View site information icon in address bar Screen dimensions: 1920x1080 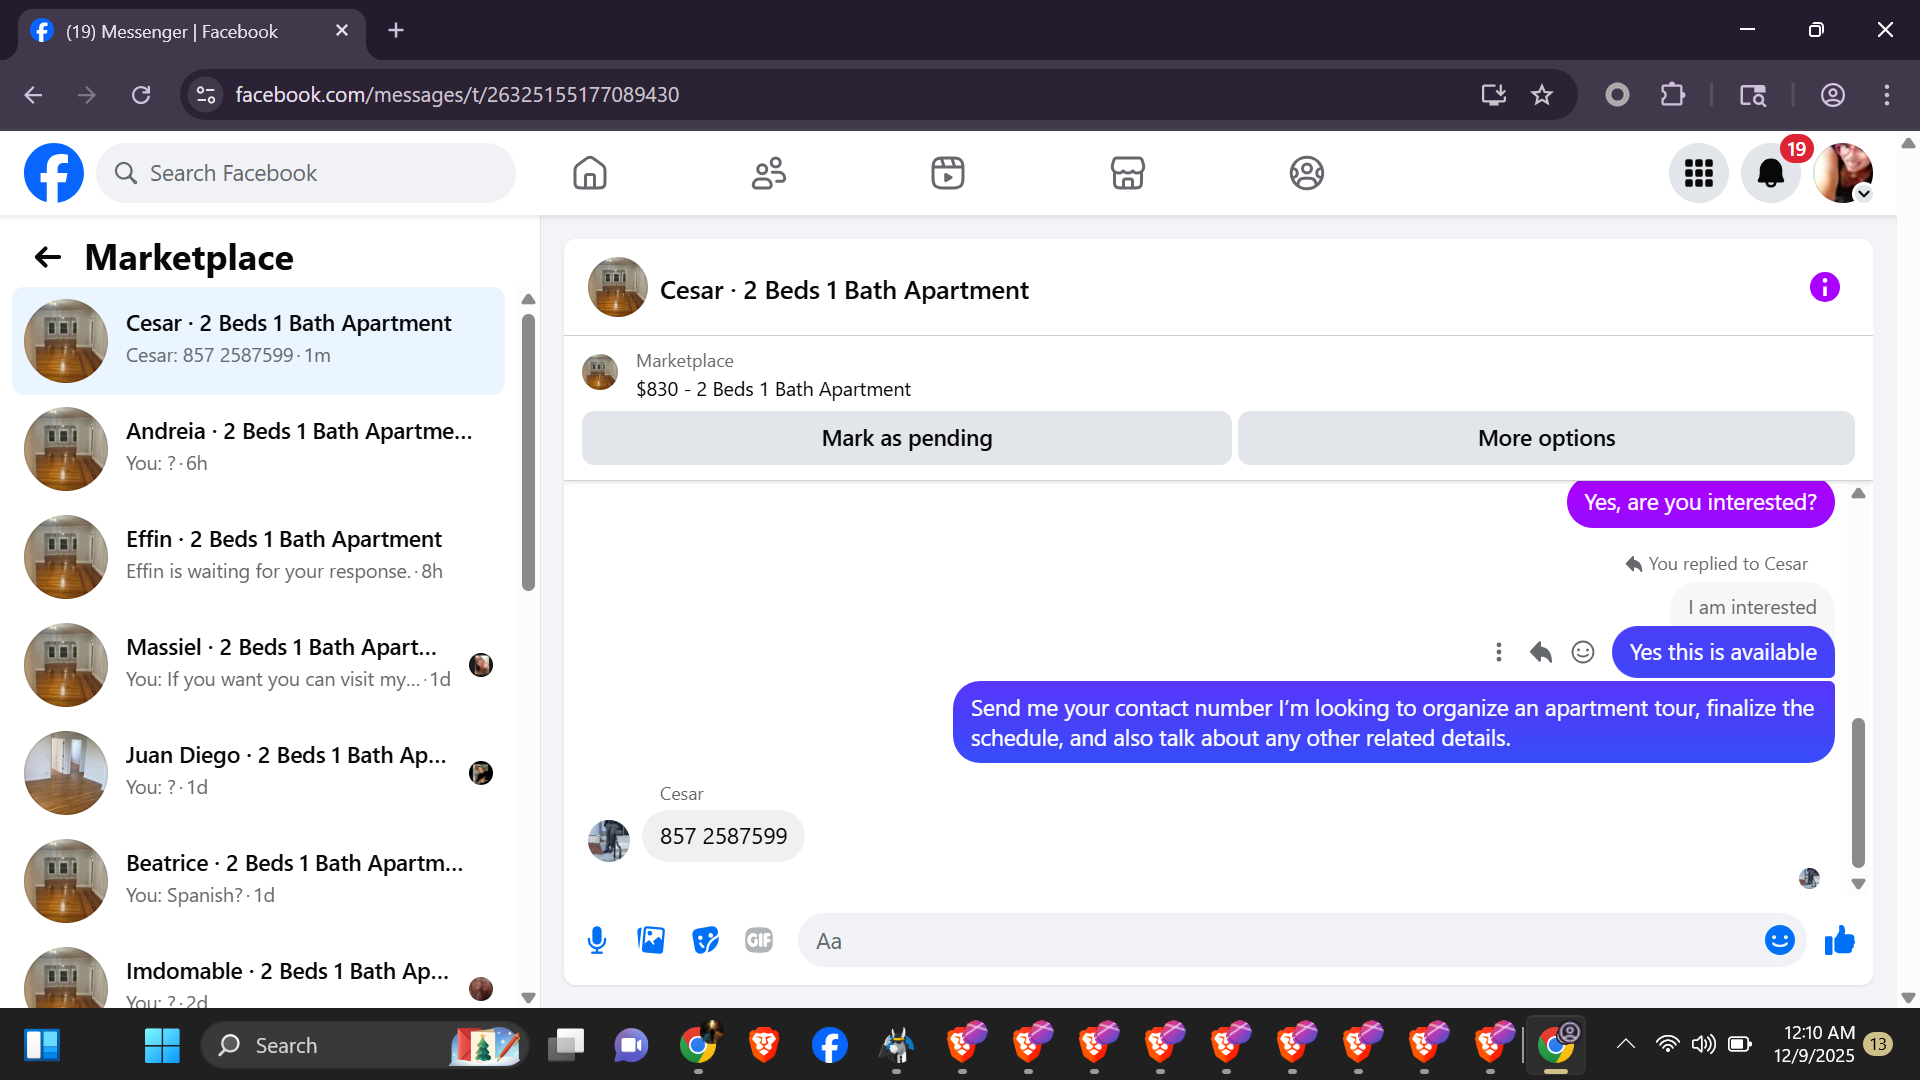pos(206,95)
